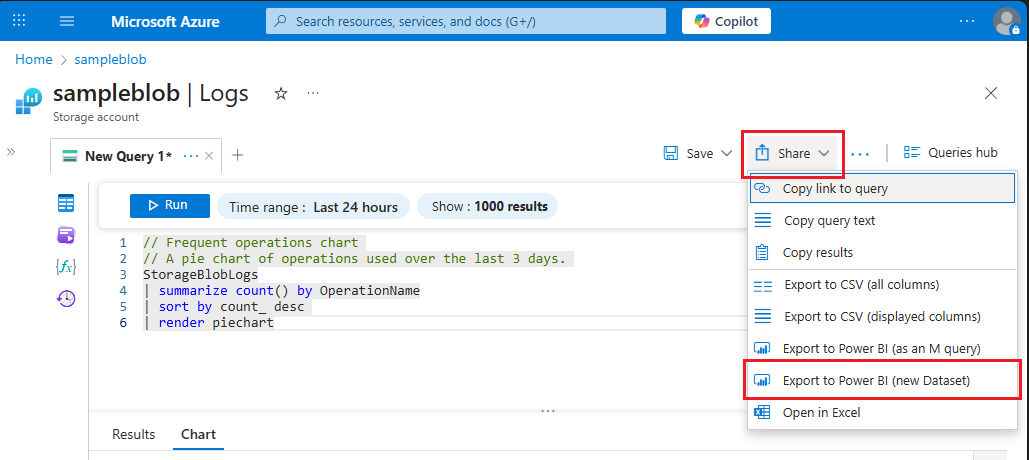The width and height of the screenshot is (1029, 460).
Task: Go to Home breadcrumb
Action: click(x=33, y=59)
